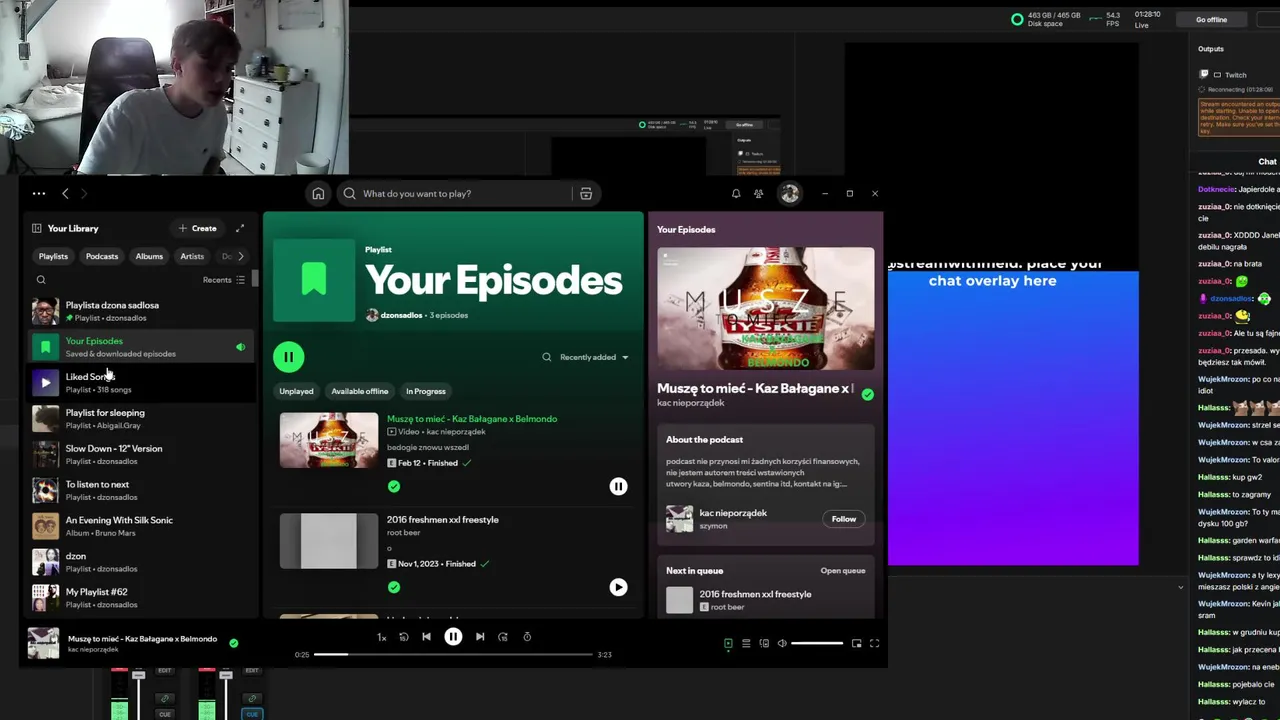Select the Playlists library filter
This screenshot has width=1280, height=720.
[53, 257]
